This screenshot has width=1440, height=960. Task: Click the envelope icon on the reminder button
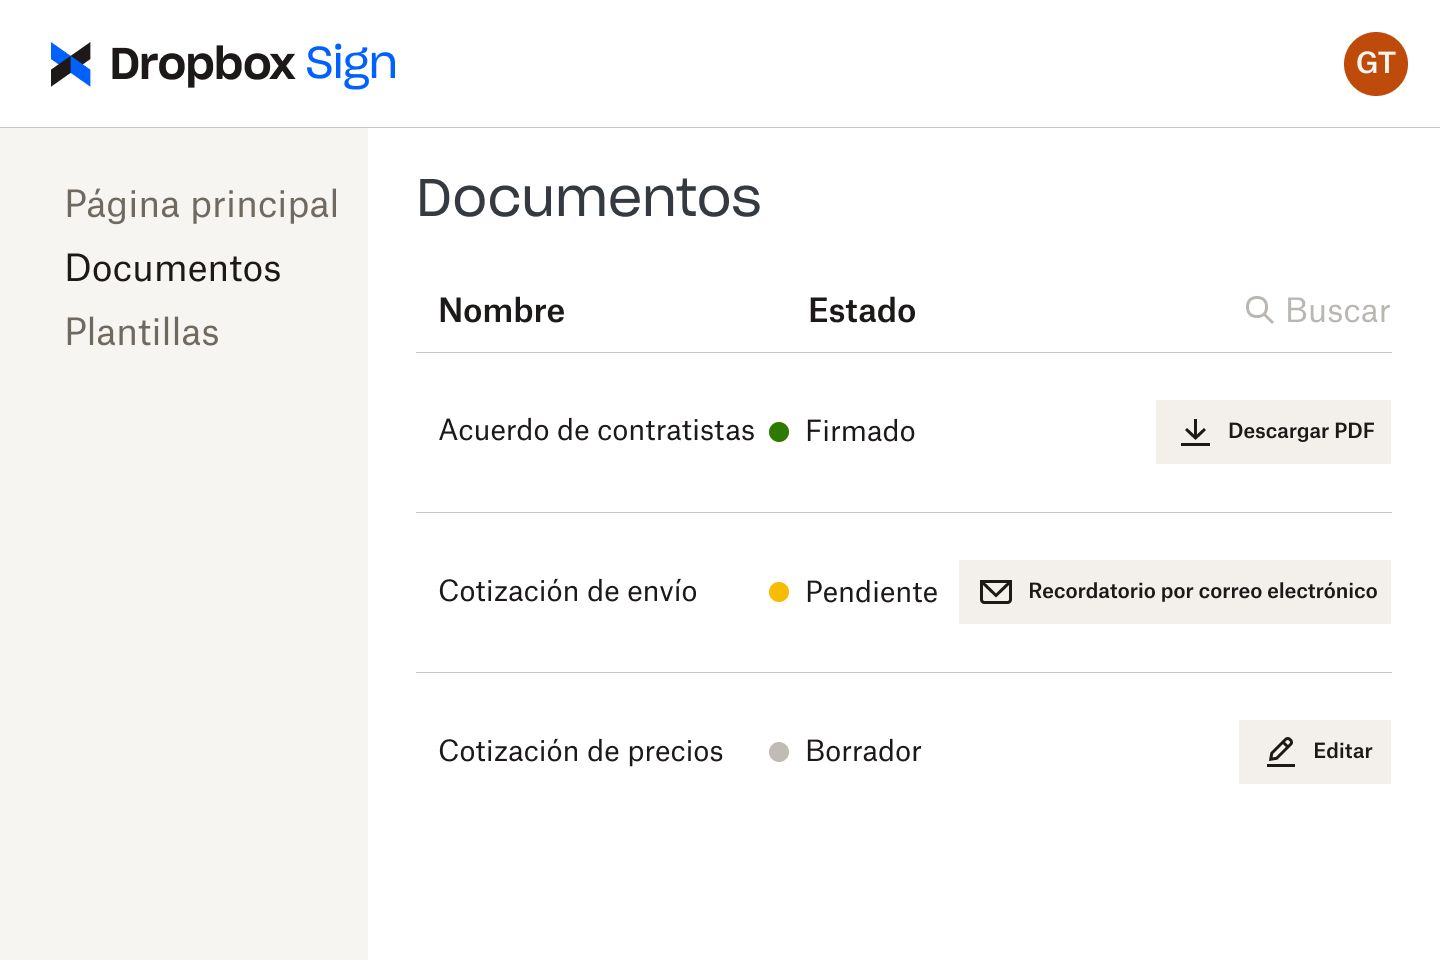tap(996, 592)
